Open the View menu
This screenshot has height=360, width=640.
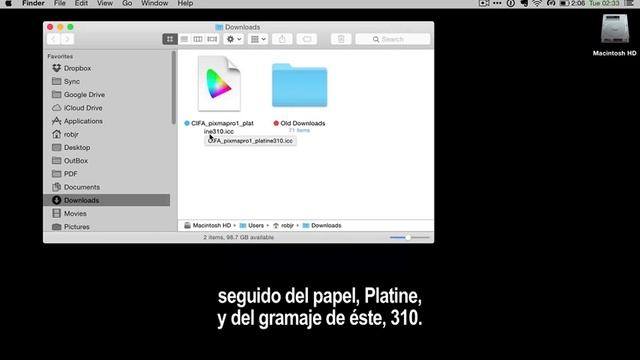click(x=105, y=3)
